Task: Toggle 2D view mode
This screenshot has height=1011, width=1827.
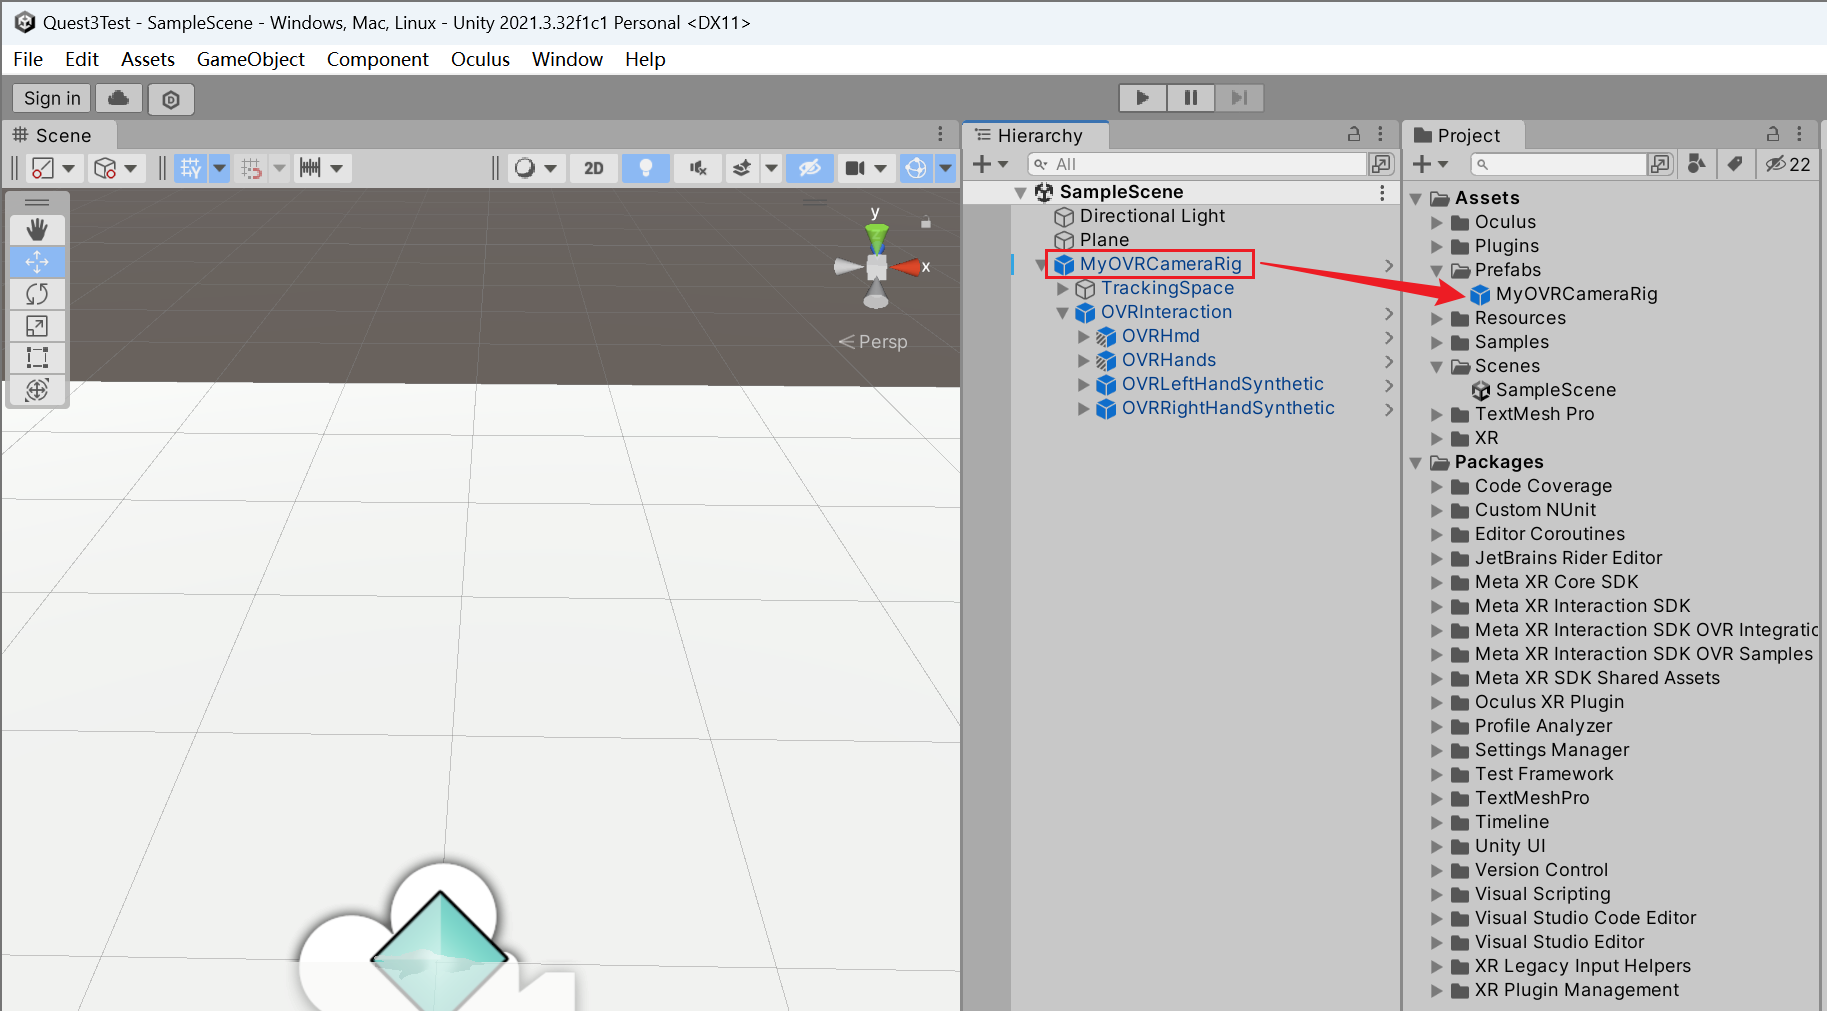Action: click(x=594, y=168)
